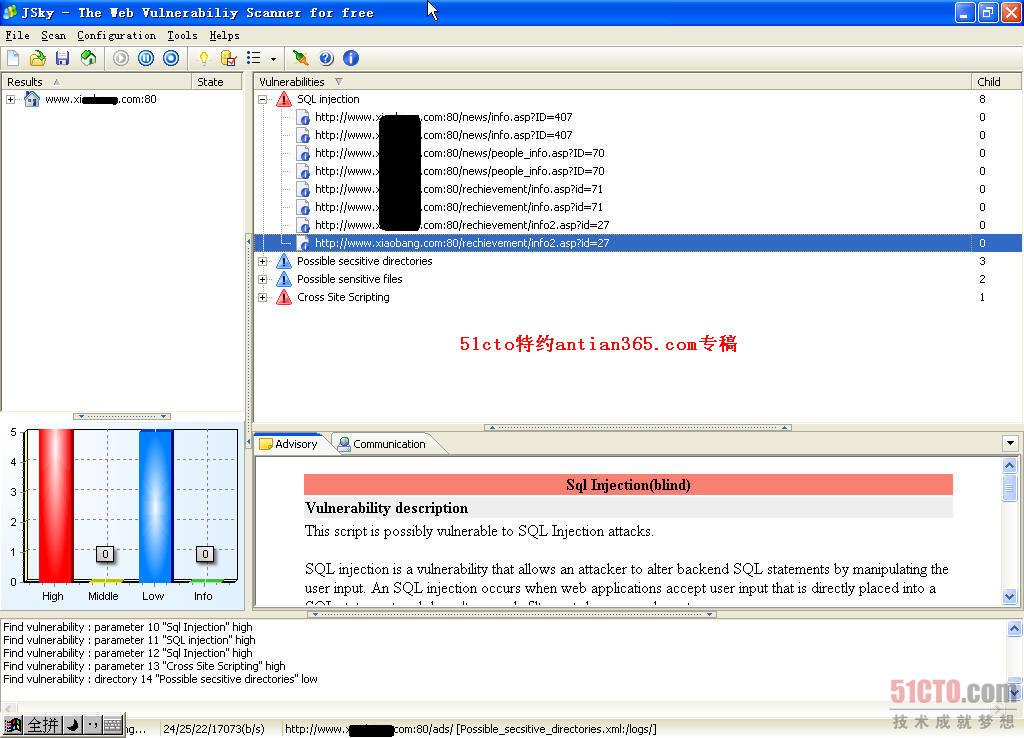
Task: Expand the Possible sensitive files node
Action: click(263, 279)
